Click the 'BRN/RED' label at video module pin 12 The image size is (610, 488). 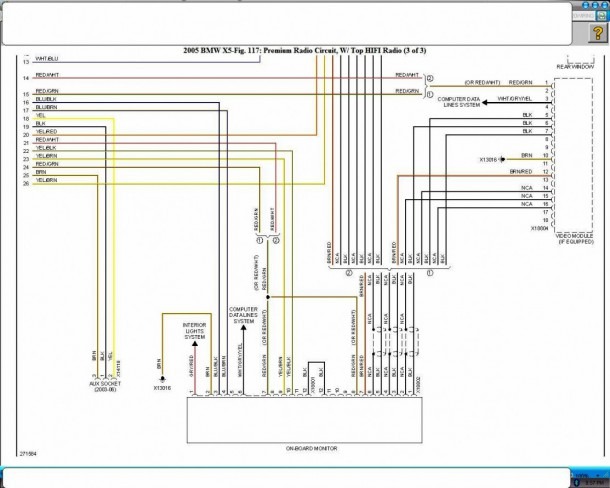[521, 172]
